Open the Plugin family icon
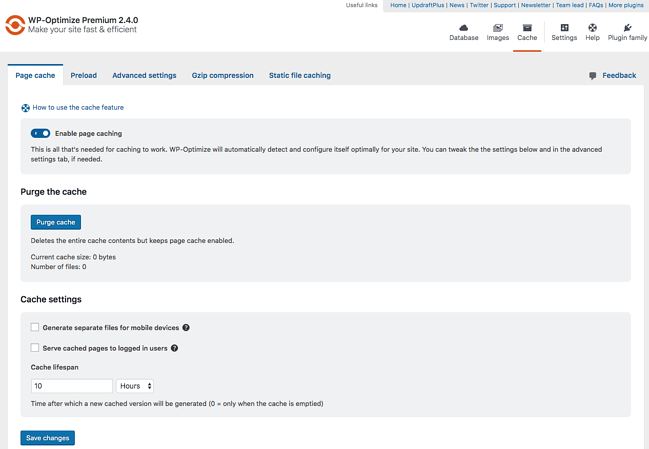This screenshot has height=449, width=649. (x=627, y=28)
